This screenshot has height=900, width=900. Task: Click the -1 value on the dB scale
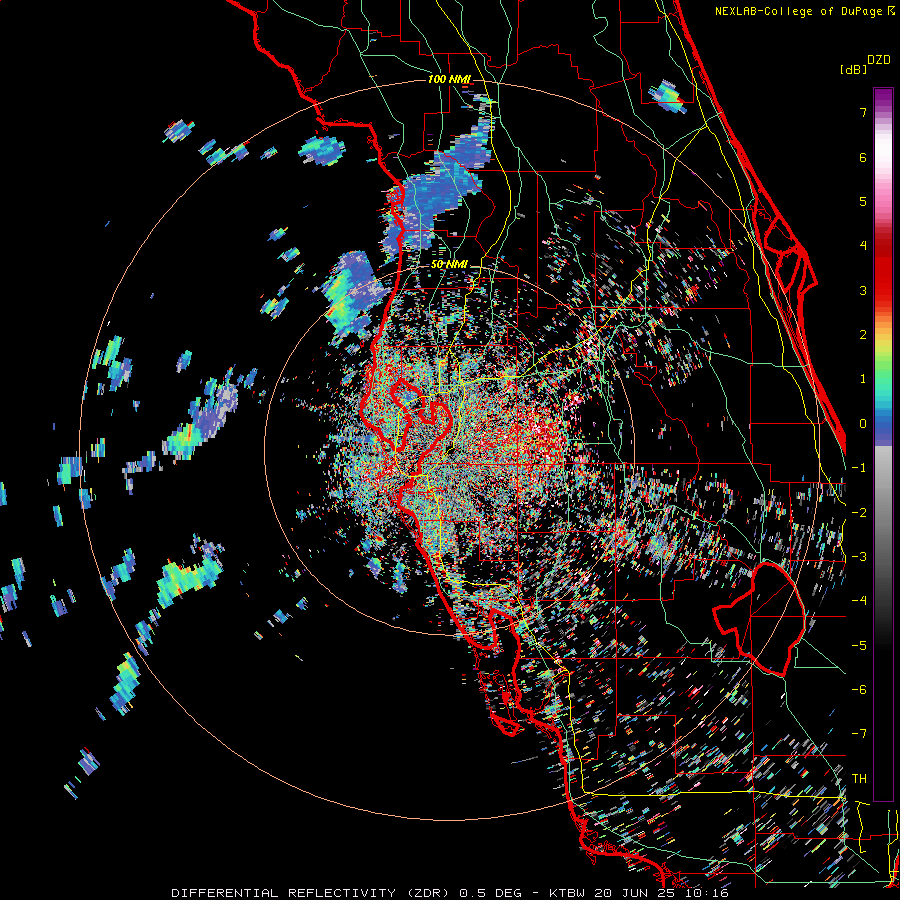pos(859,468)
